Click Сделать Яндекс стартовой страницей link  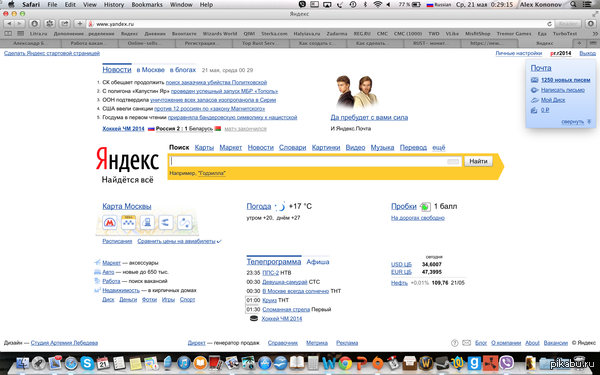[52, 53]
